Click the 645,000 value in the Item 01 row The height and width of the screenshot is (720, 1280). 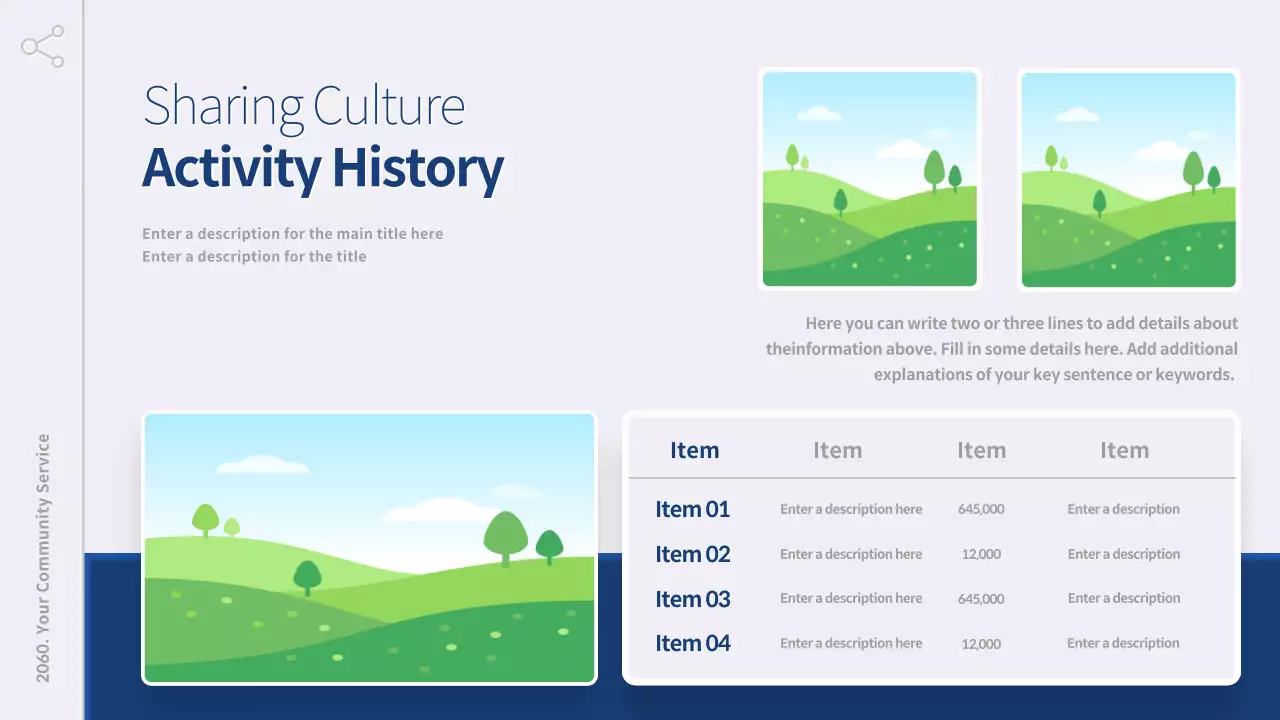(980, 509)
